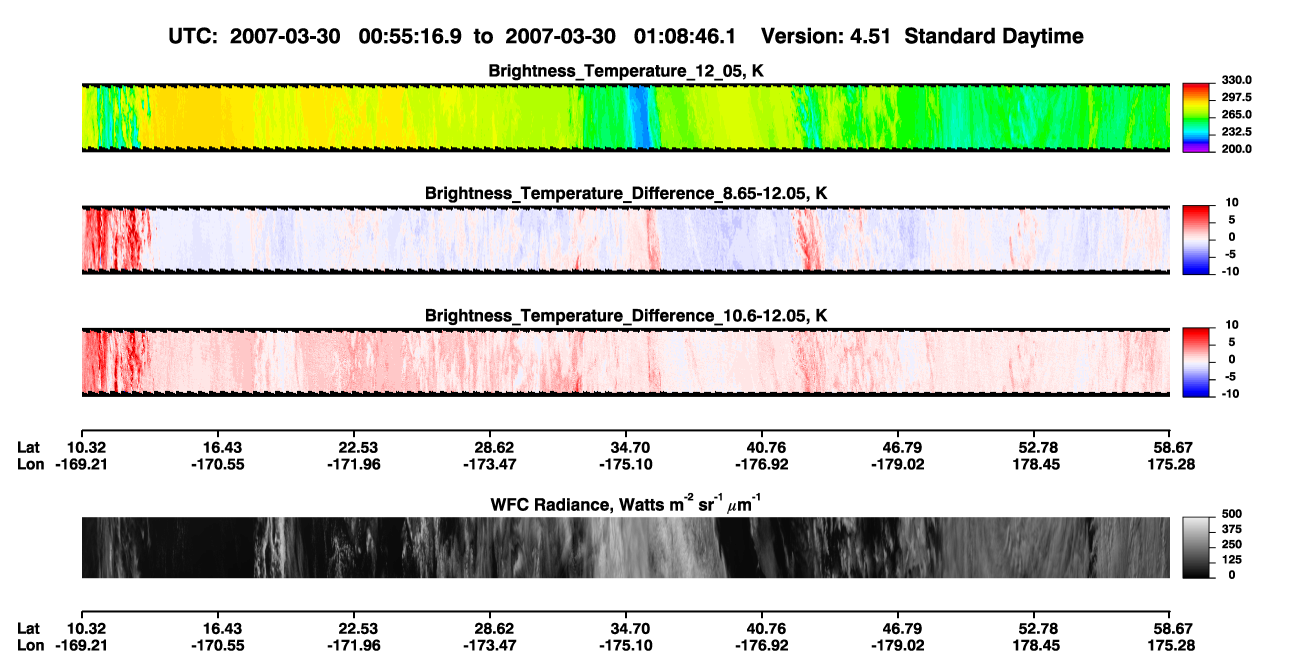Click the 12.05 brightness temperature image strip
Image resolution: width=1300 pixels, height=667 pixels.
626,118
